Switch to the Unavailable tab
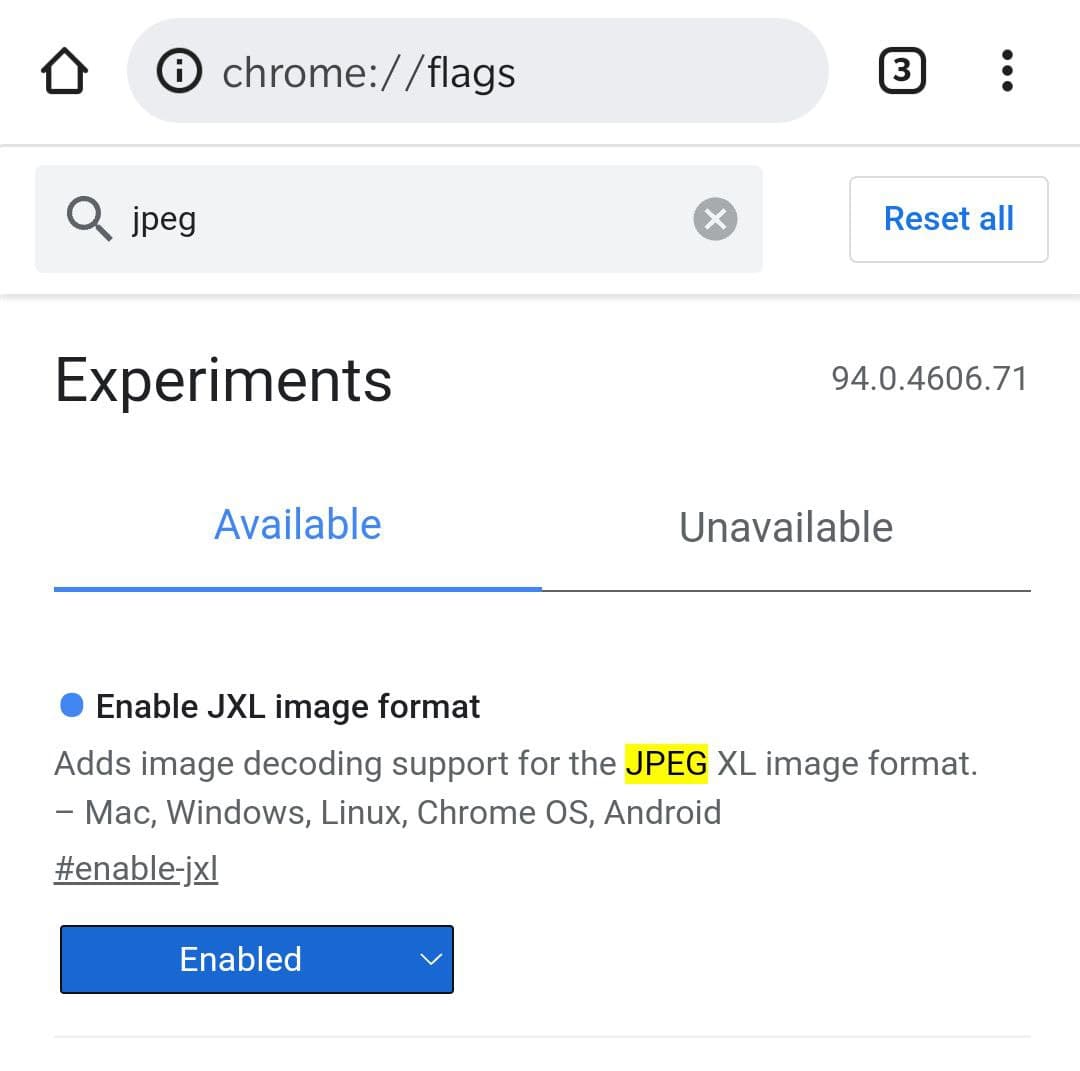This screenshot has width=1080, height=1071. (x=786, y=527)
